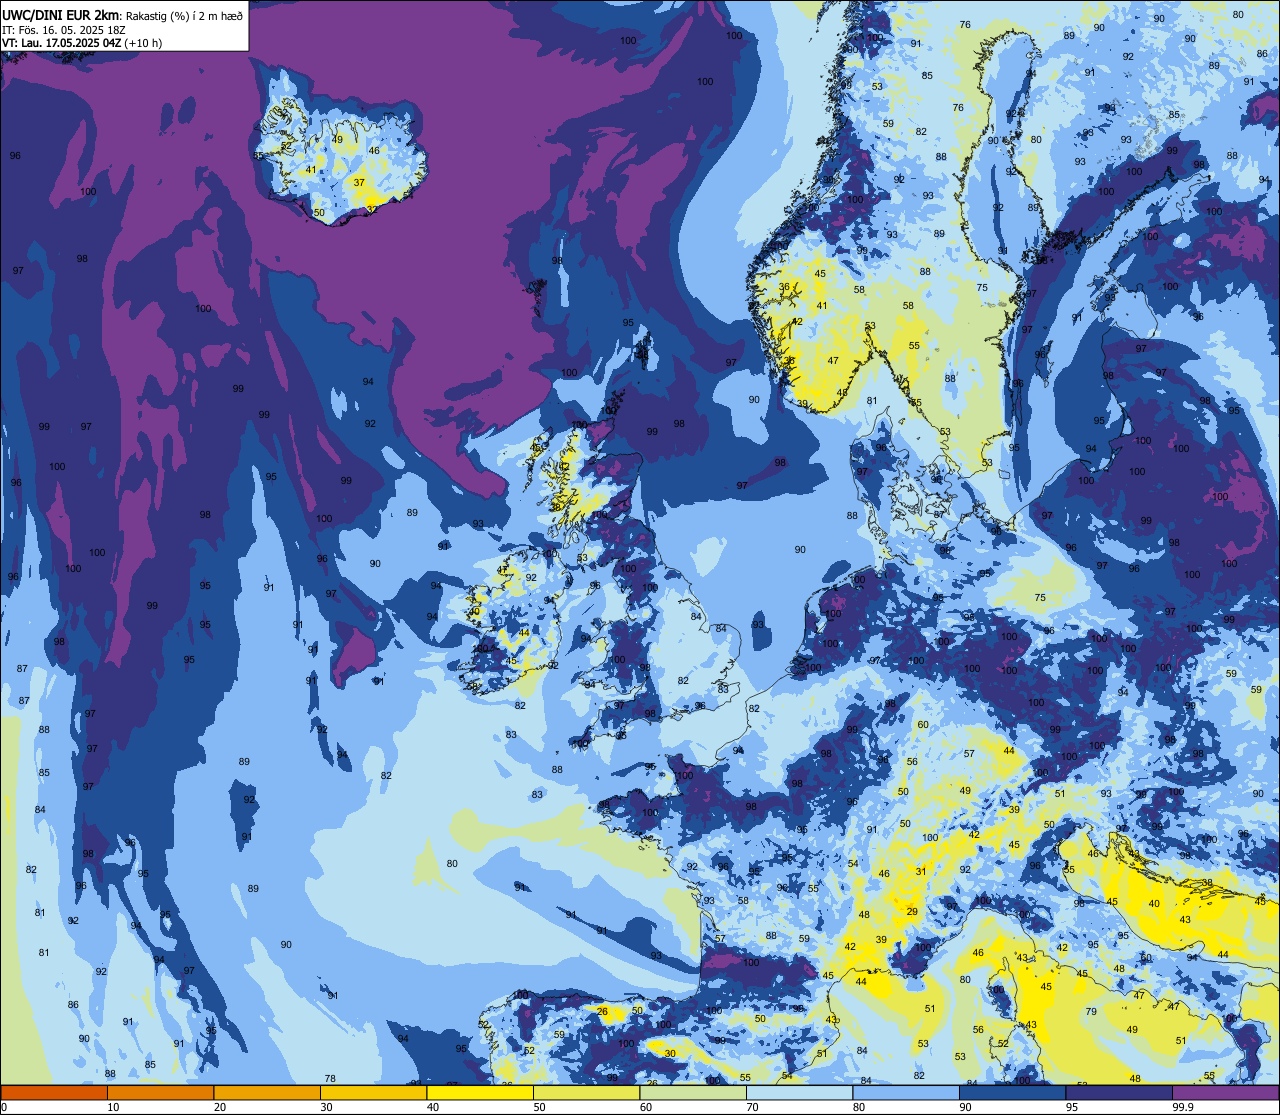This screenshot has height=1115, width=1280.
Task: Pick the 95–99.9 navy legend swatch
Action: pos(1119,1092)
